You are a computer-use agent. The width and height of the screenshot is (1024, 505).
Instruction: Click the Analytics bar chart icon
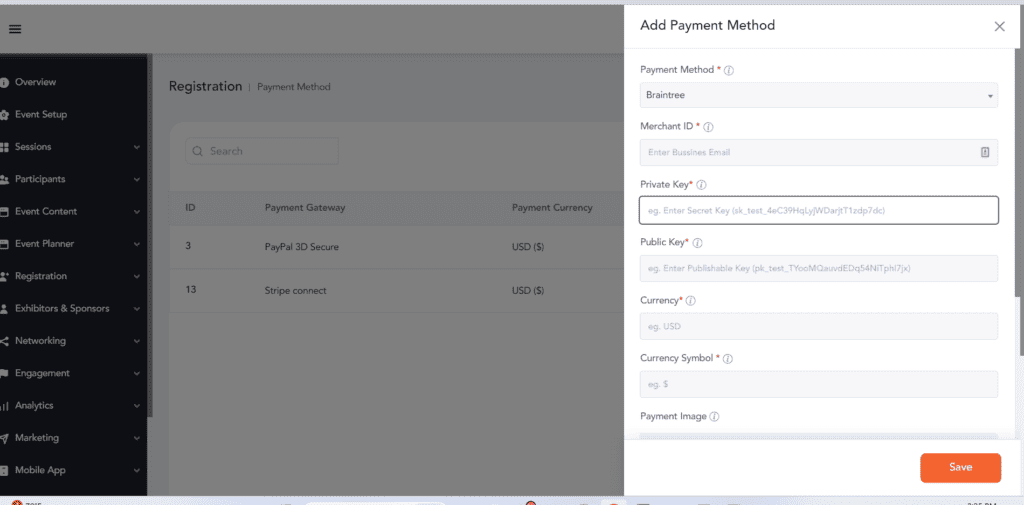point(4,406)
